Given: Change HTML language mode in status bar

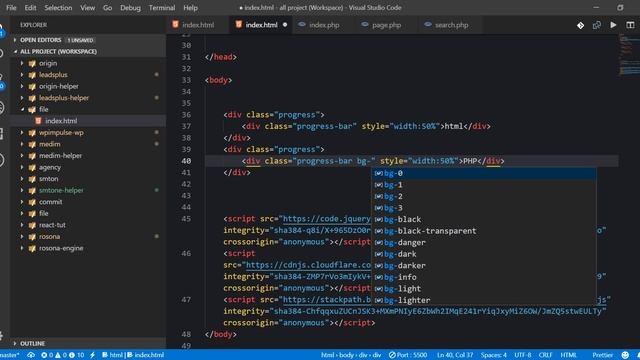Looking at the screenshot, I should 569,355.
